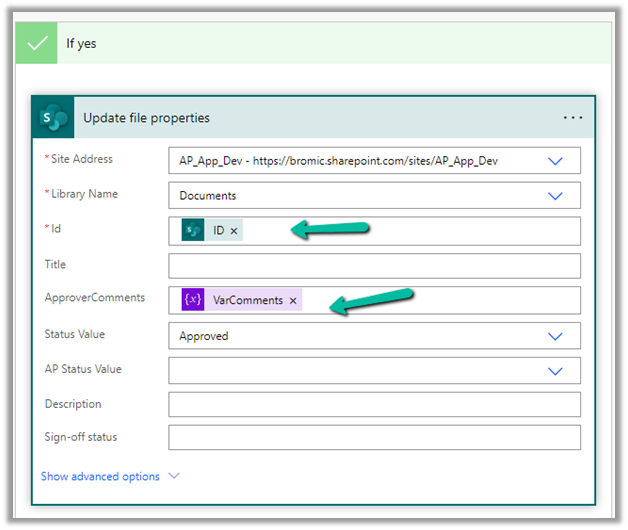Focus the Sign-off status field
Screen dimensions: 628x530
pyautogui.click(x=374, y=438)
